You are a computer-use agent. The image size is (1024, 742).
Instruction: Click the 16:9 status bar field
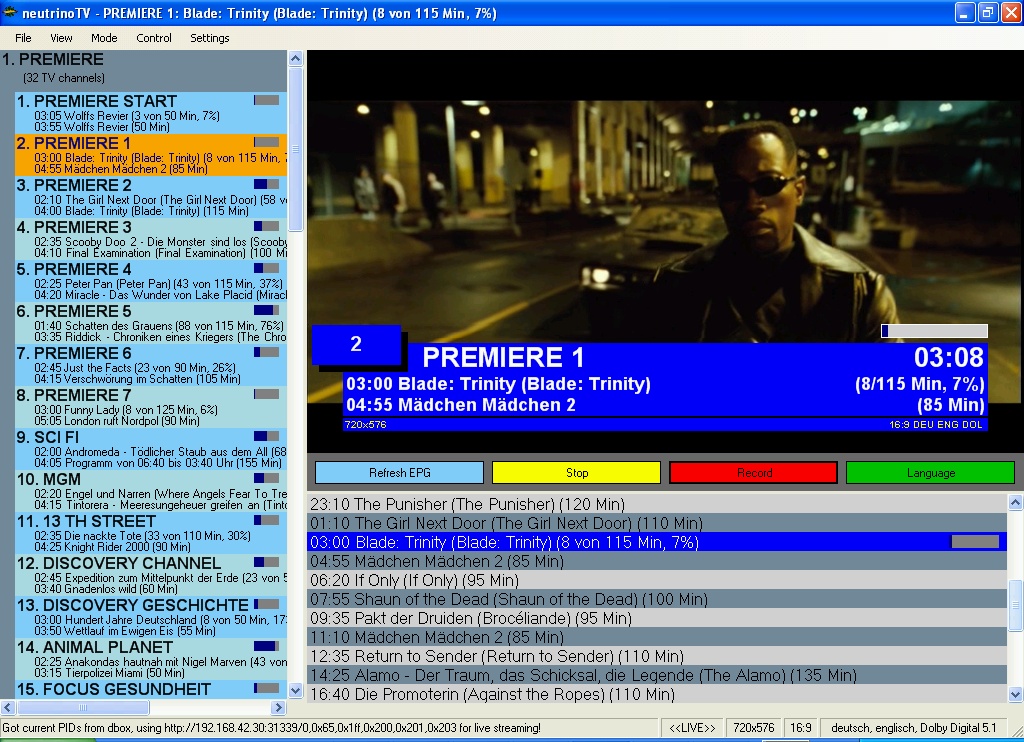pos(801,728)
